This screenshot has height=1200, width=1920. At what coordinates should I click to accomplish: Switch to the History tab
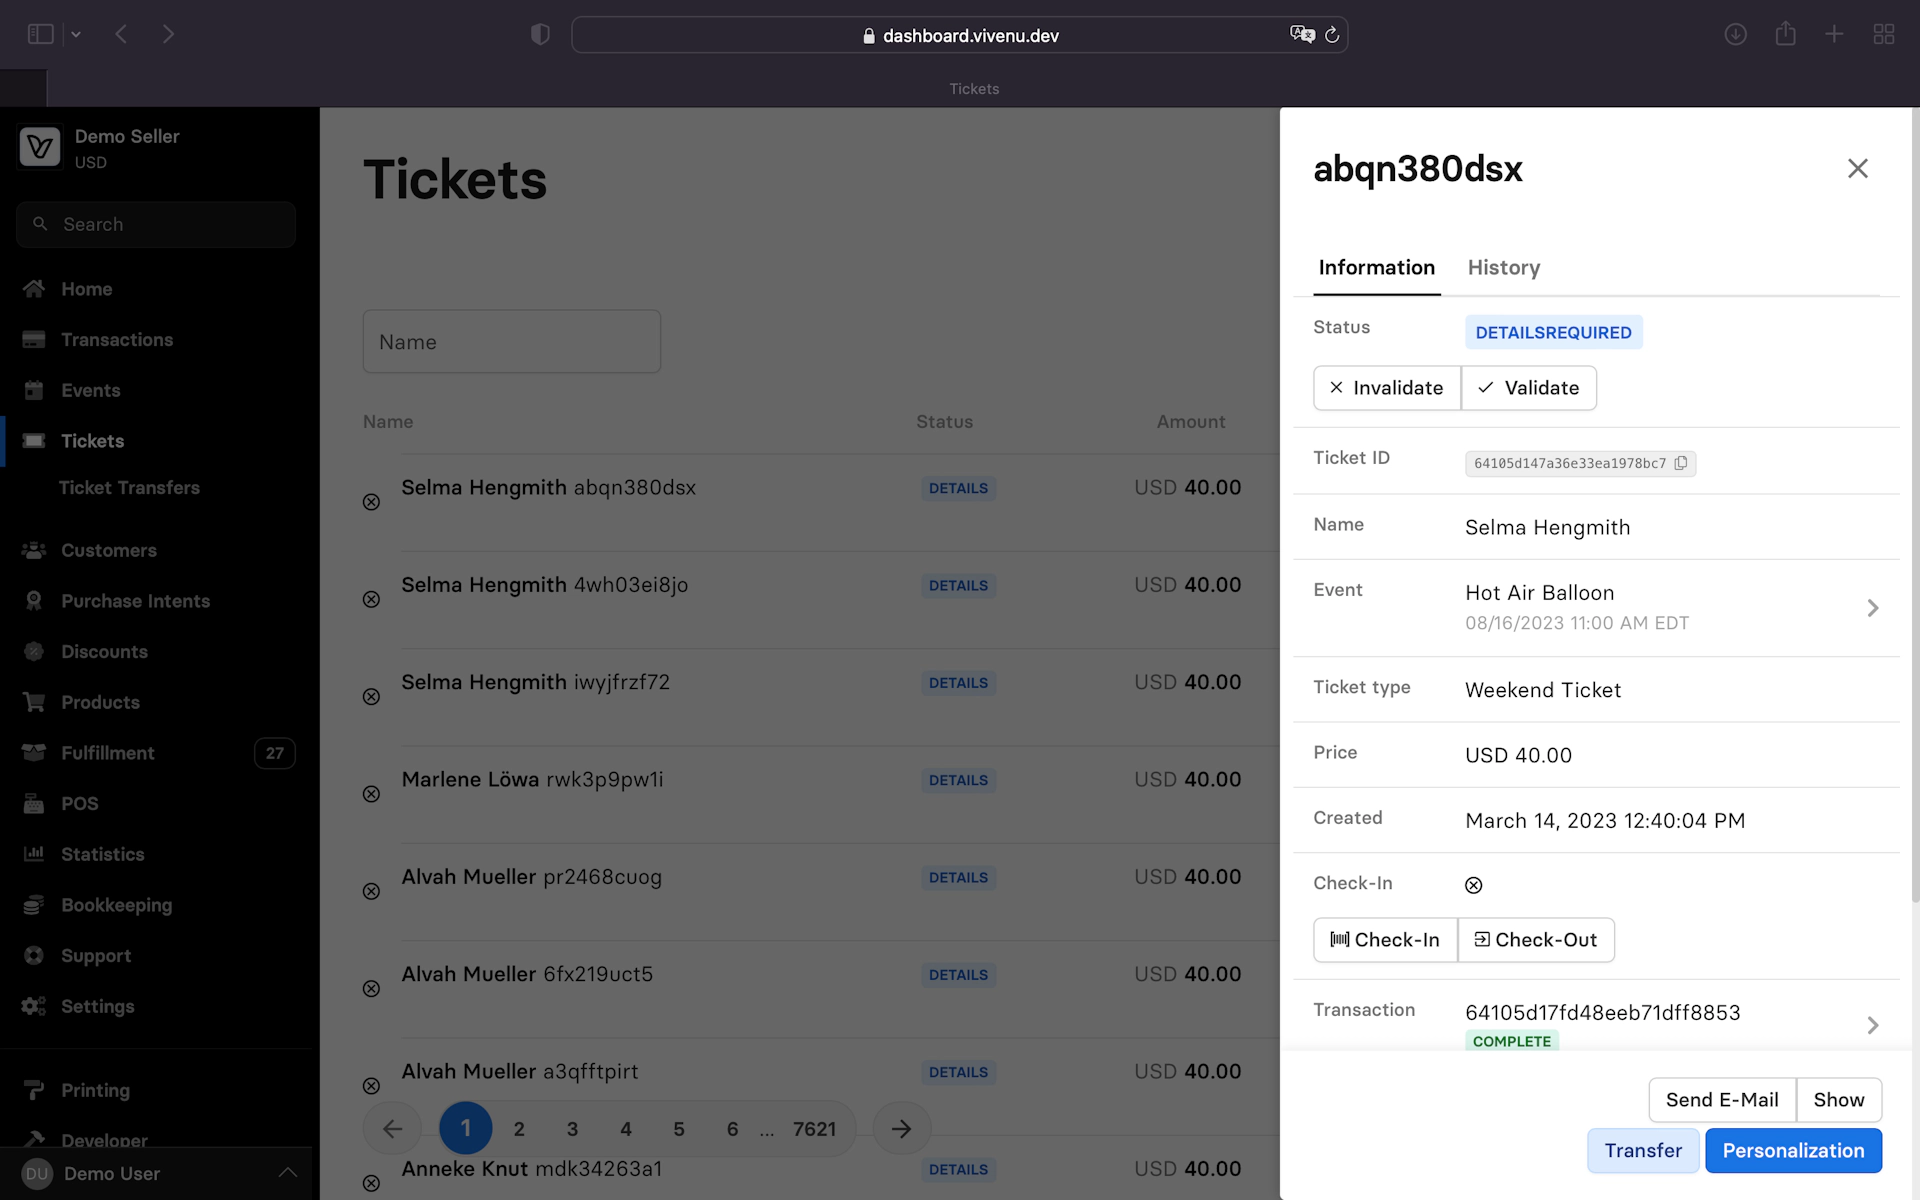pos(1503,268)
